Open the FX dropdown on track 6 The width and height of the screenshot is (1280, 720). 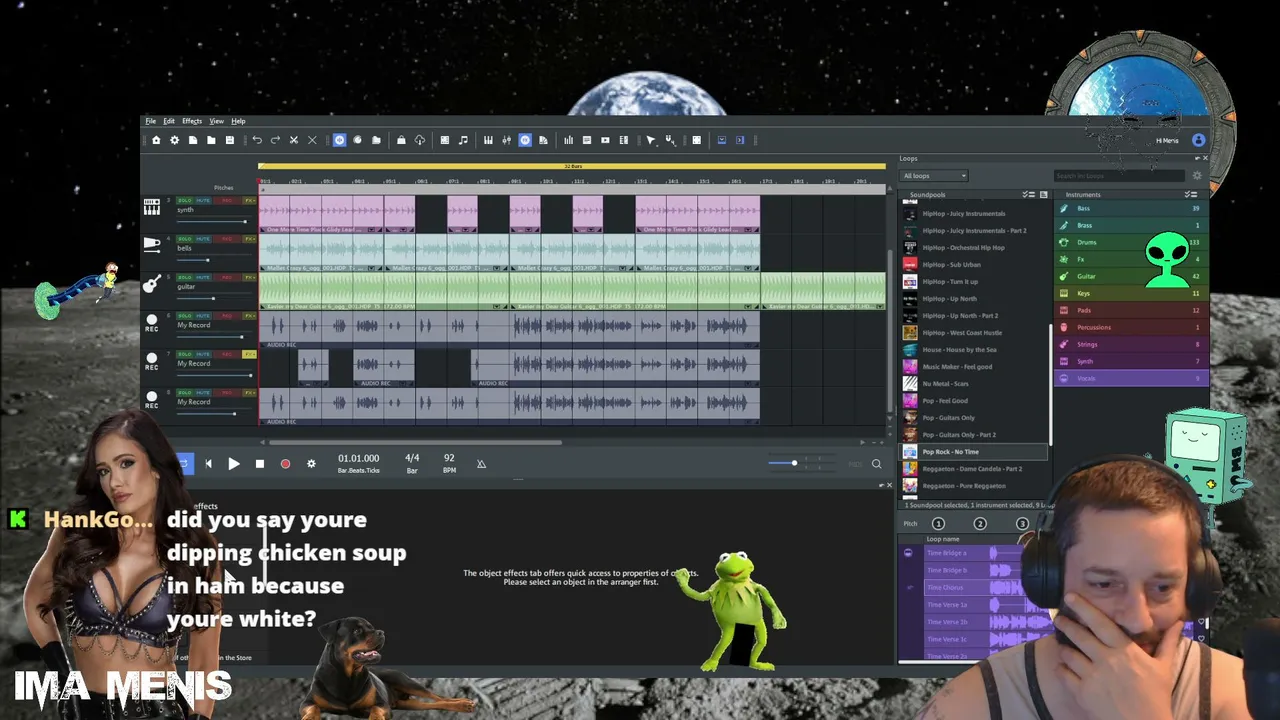[x=249, y=316]
